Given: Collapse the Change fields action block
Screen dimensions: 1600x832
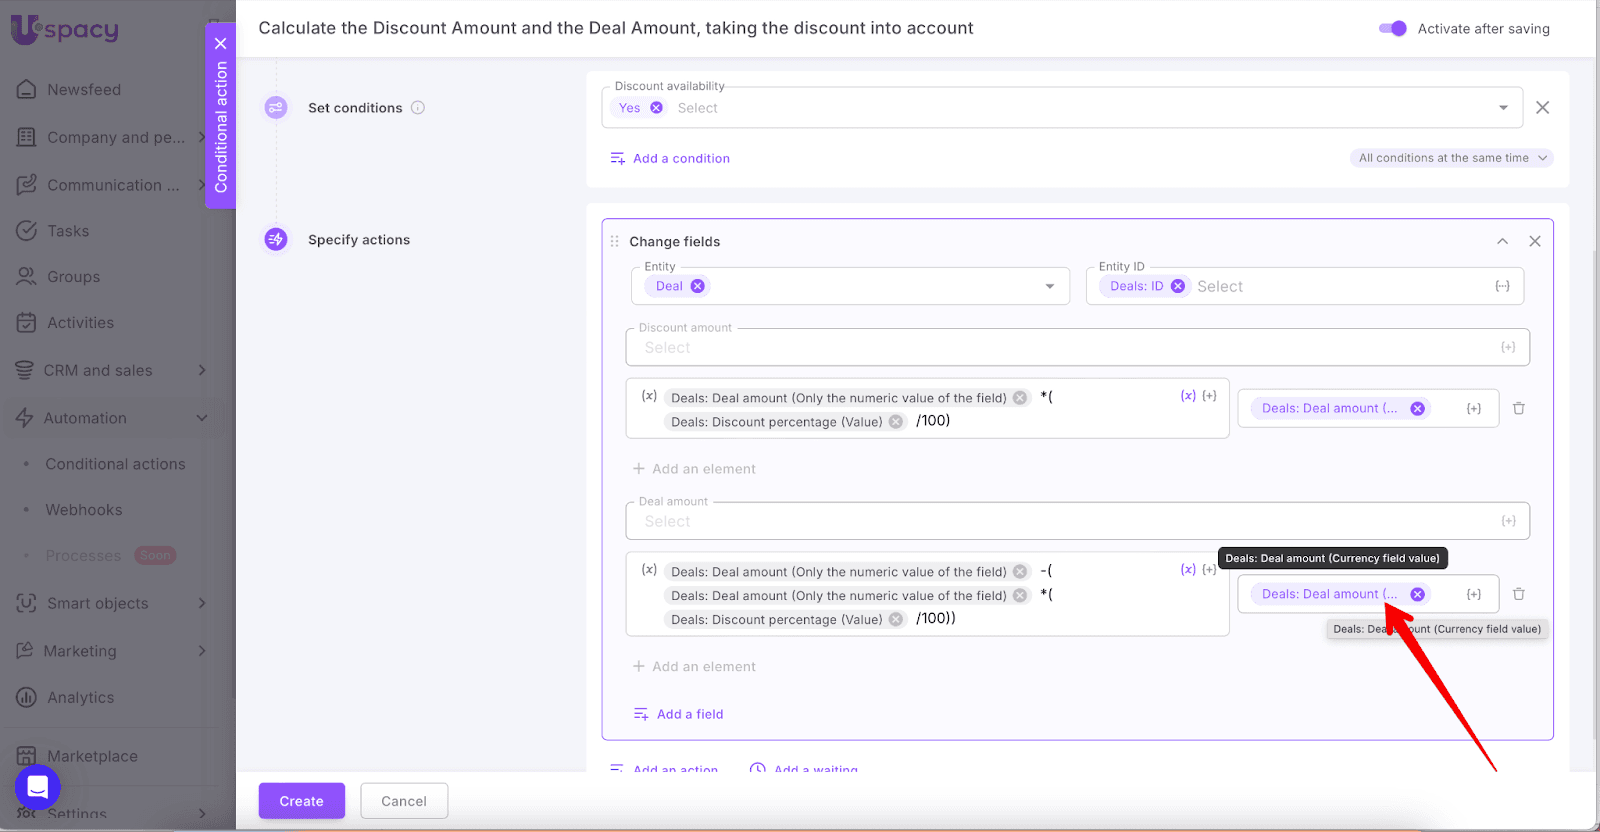Looking at the screenshot, I should click(1502, 241).
